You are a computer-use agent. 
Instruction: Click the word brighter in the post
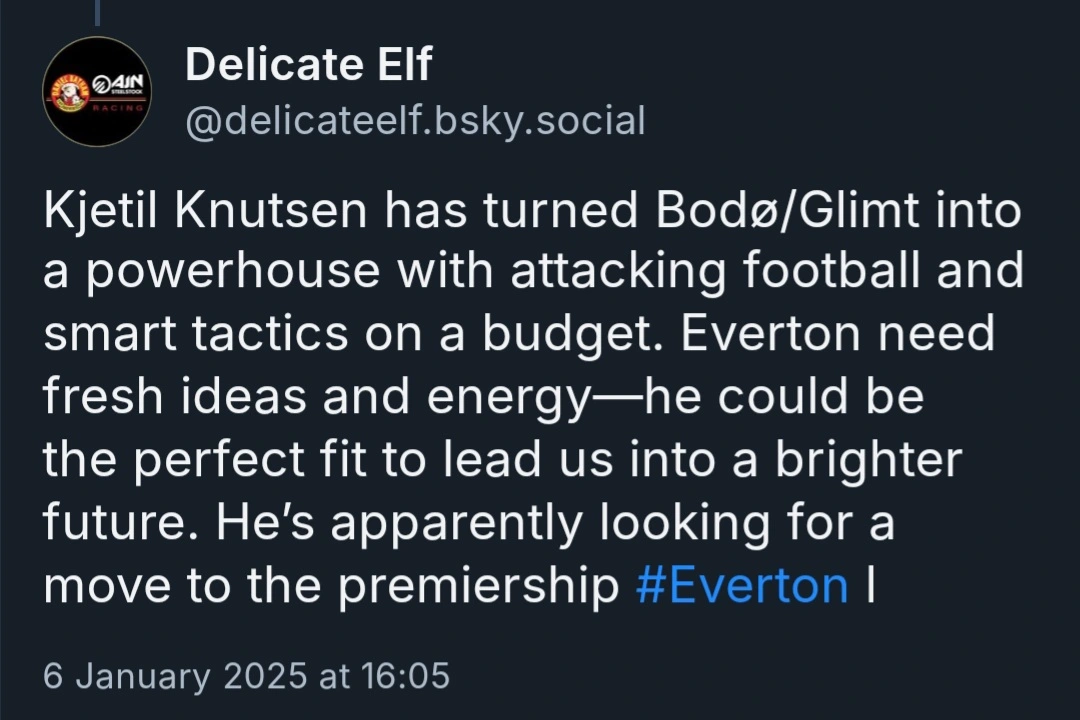point(859,461)
